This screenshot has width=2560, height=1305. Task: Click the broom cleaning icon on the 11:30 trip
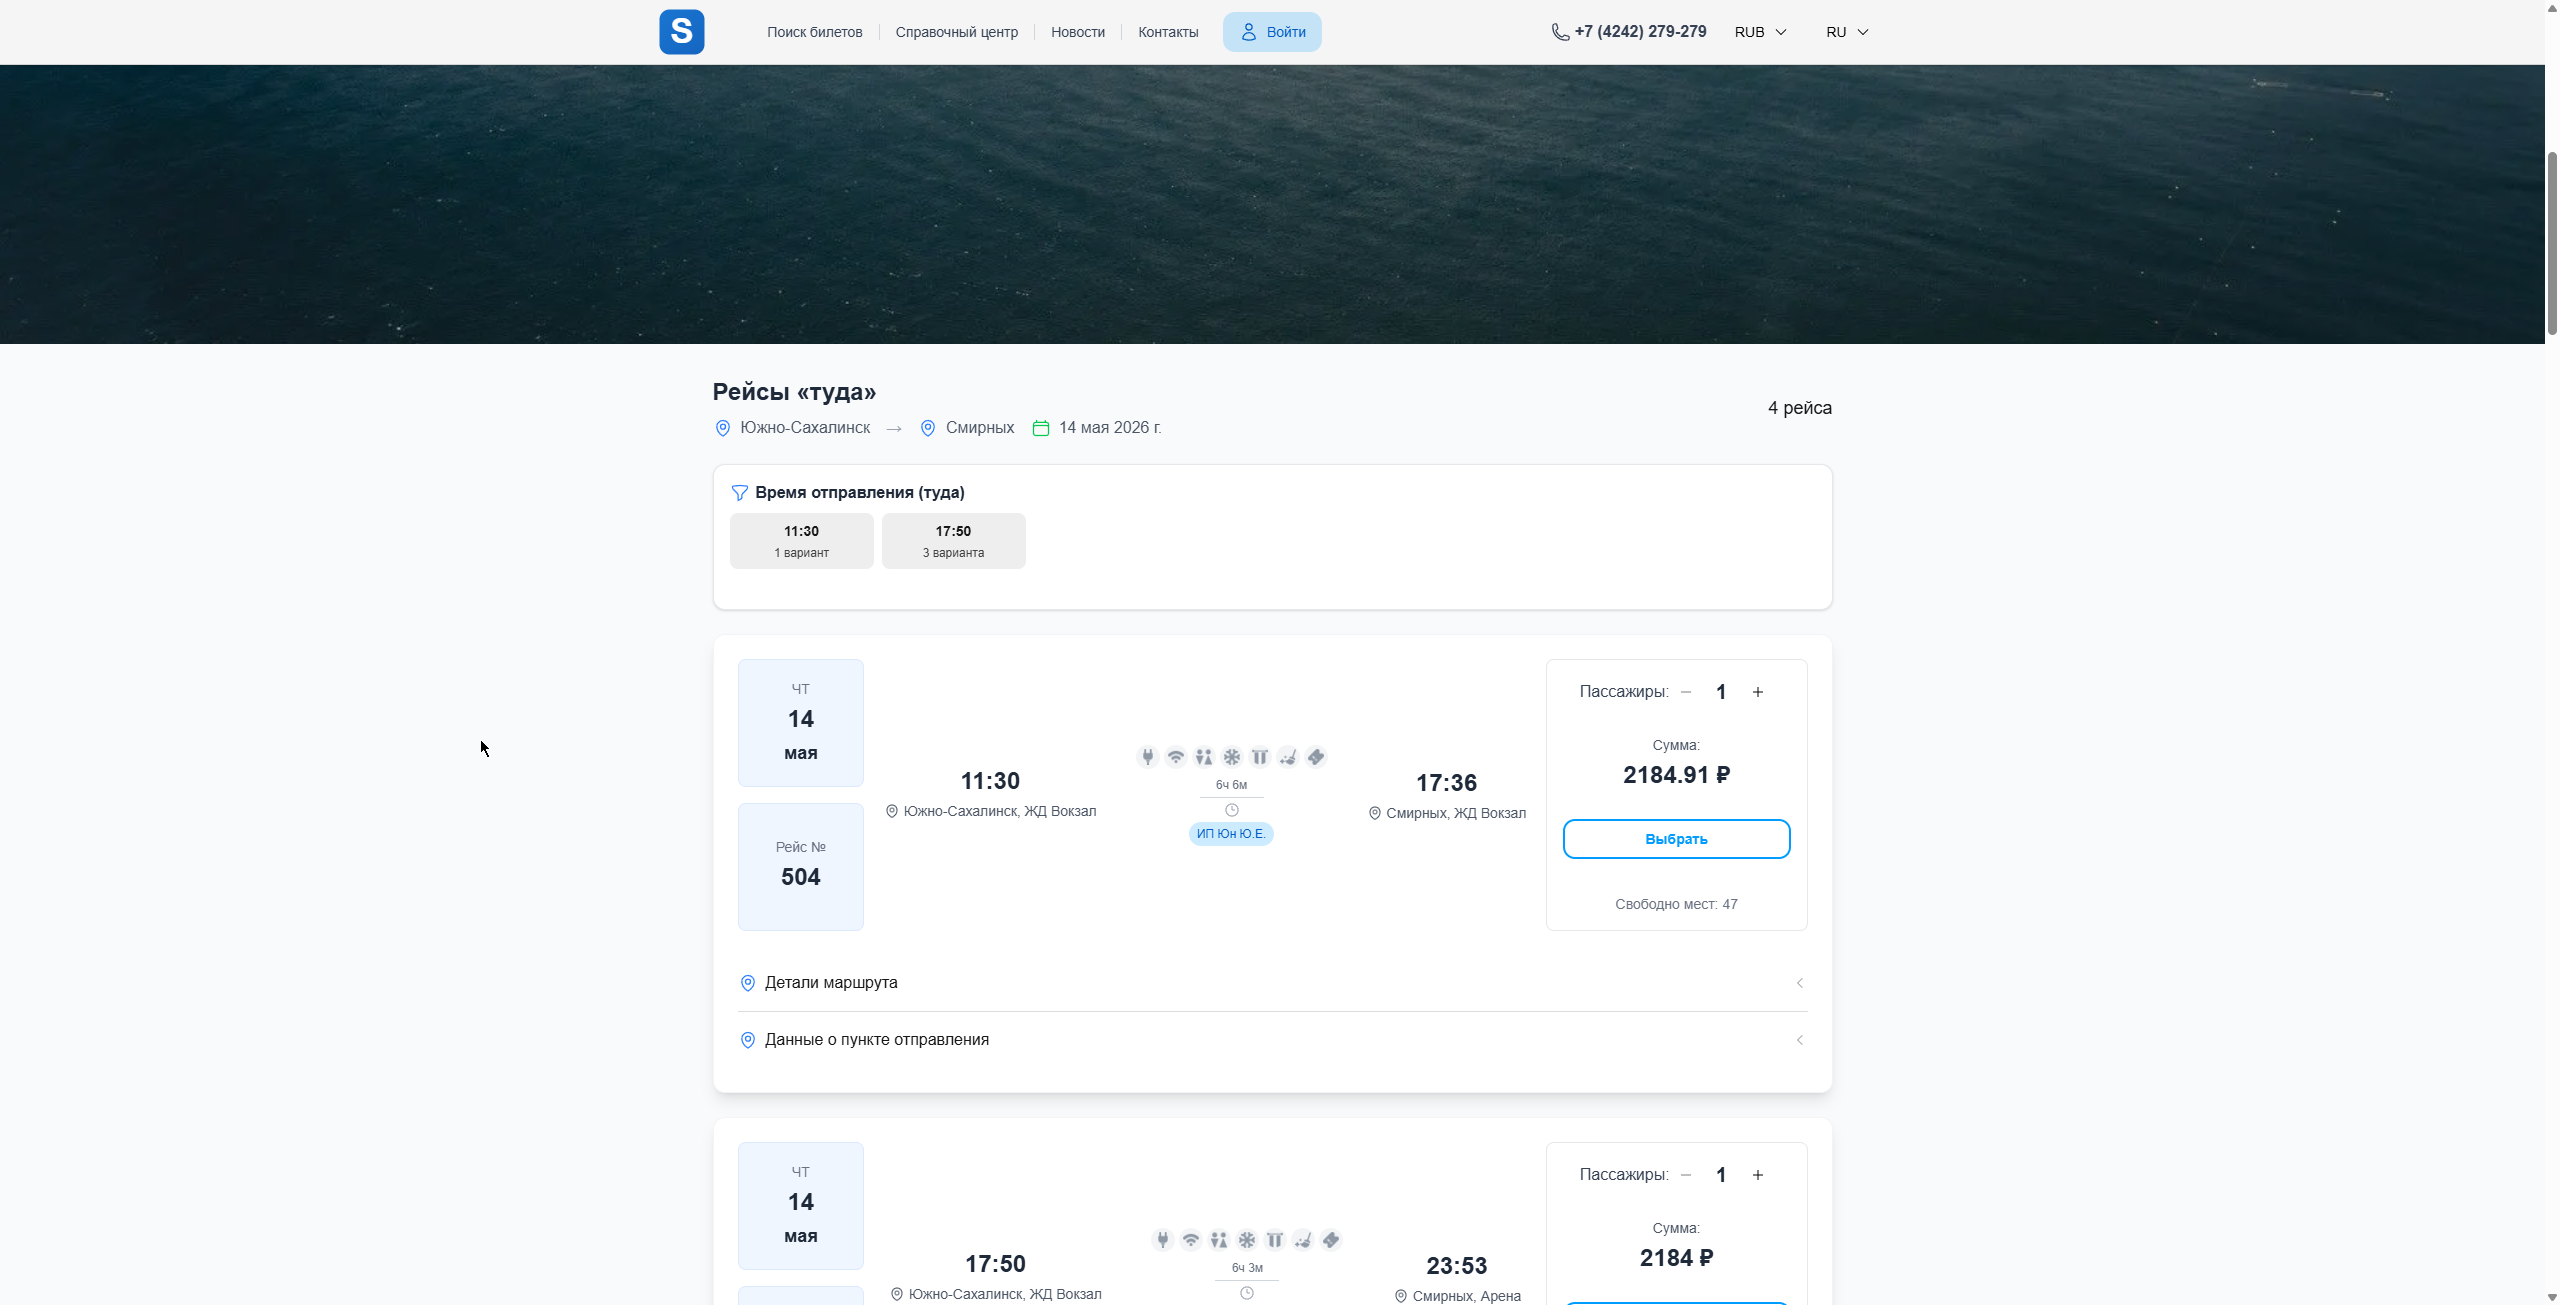(1287, 757)
